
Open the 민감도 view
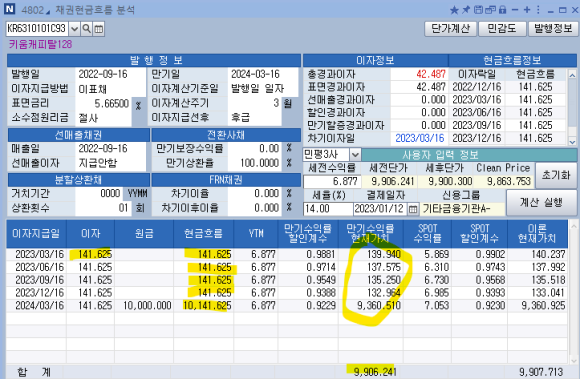click(502, 28)
